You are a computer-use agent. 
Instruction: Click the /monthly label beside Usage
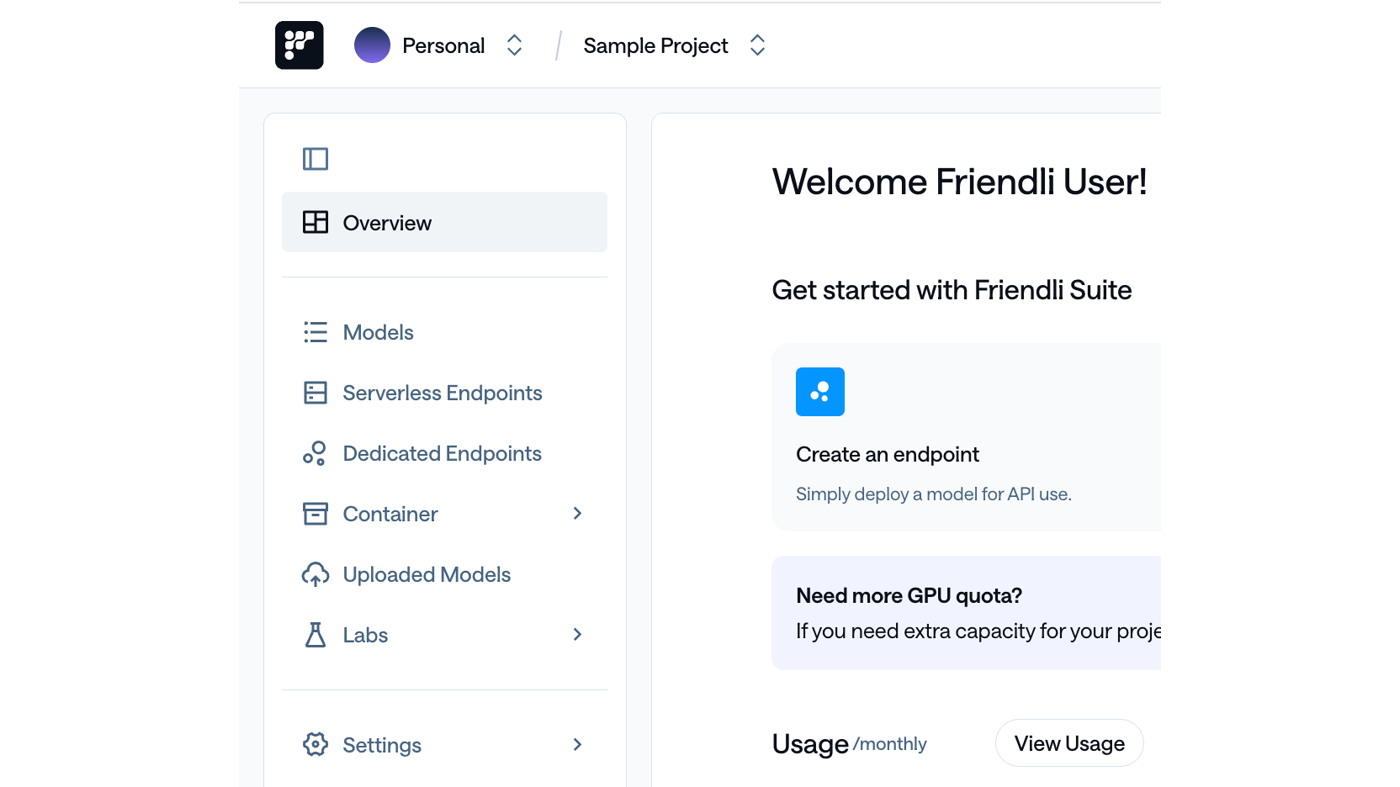pyautogui.click(x=890, y=744)
